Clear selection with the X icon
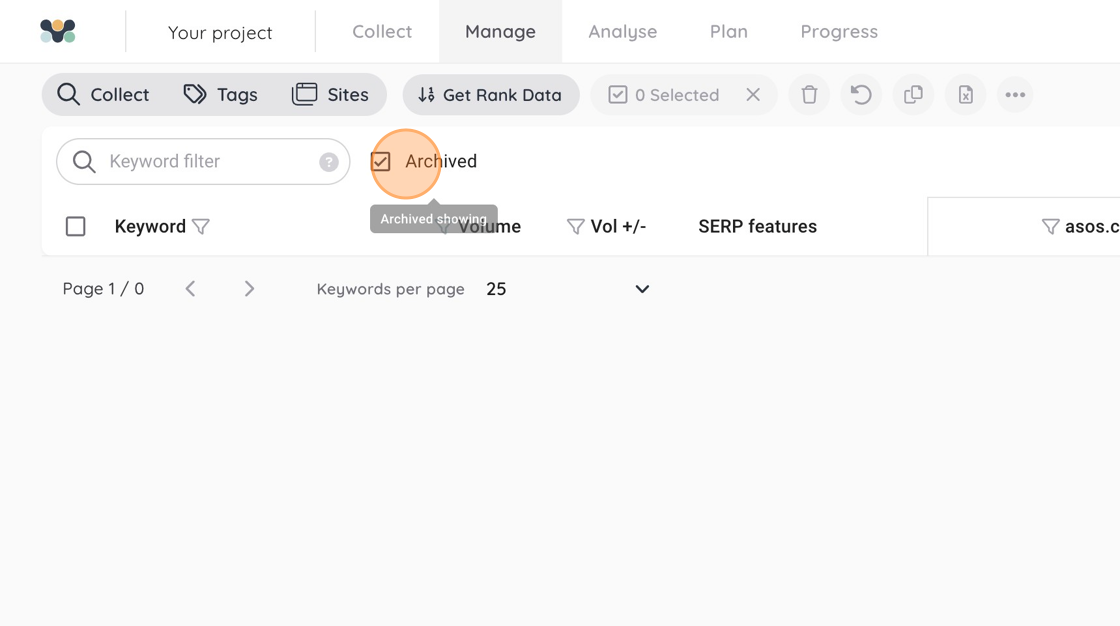This screenshot has width=1120, height=626. coord(753,94)
